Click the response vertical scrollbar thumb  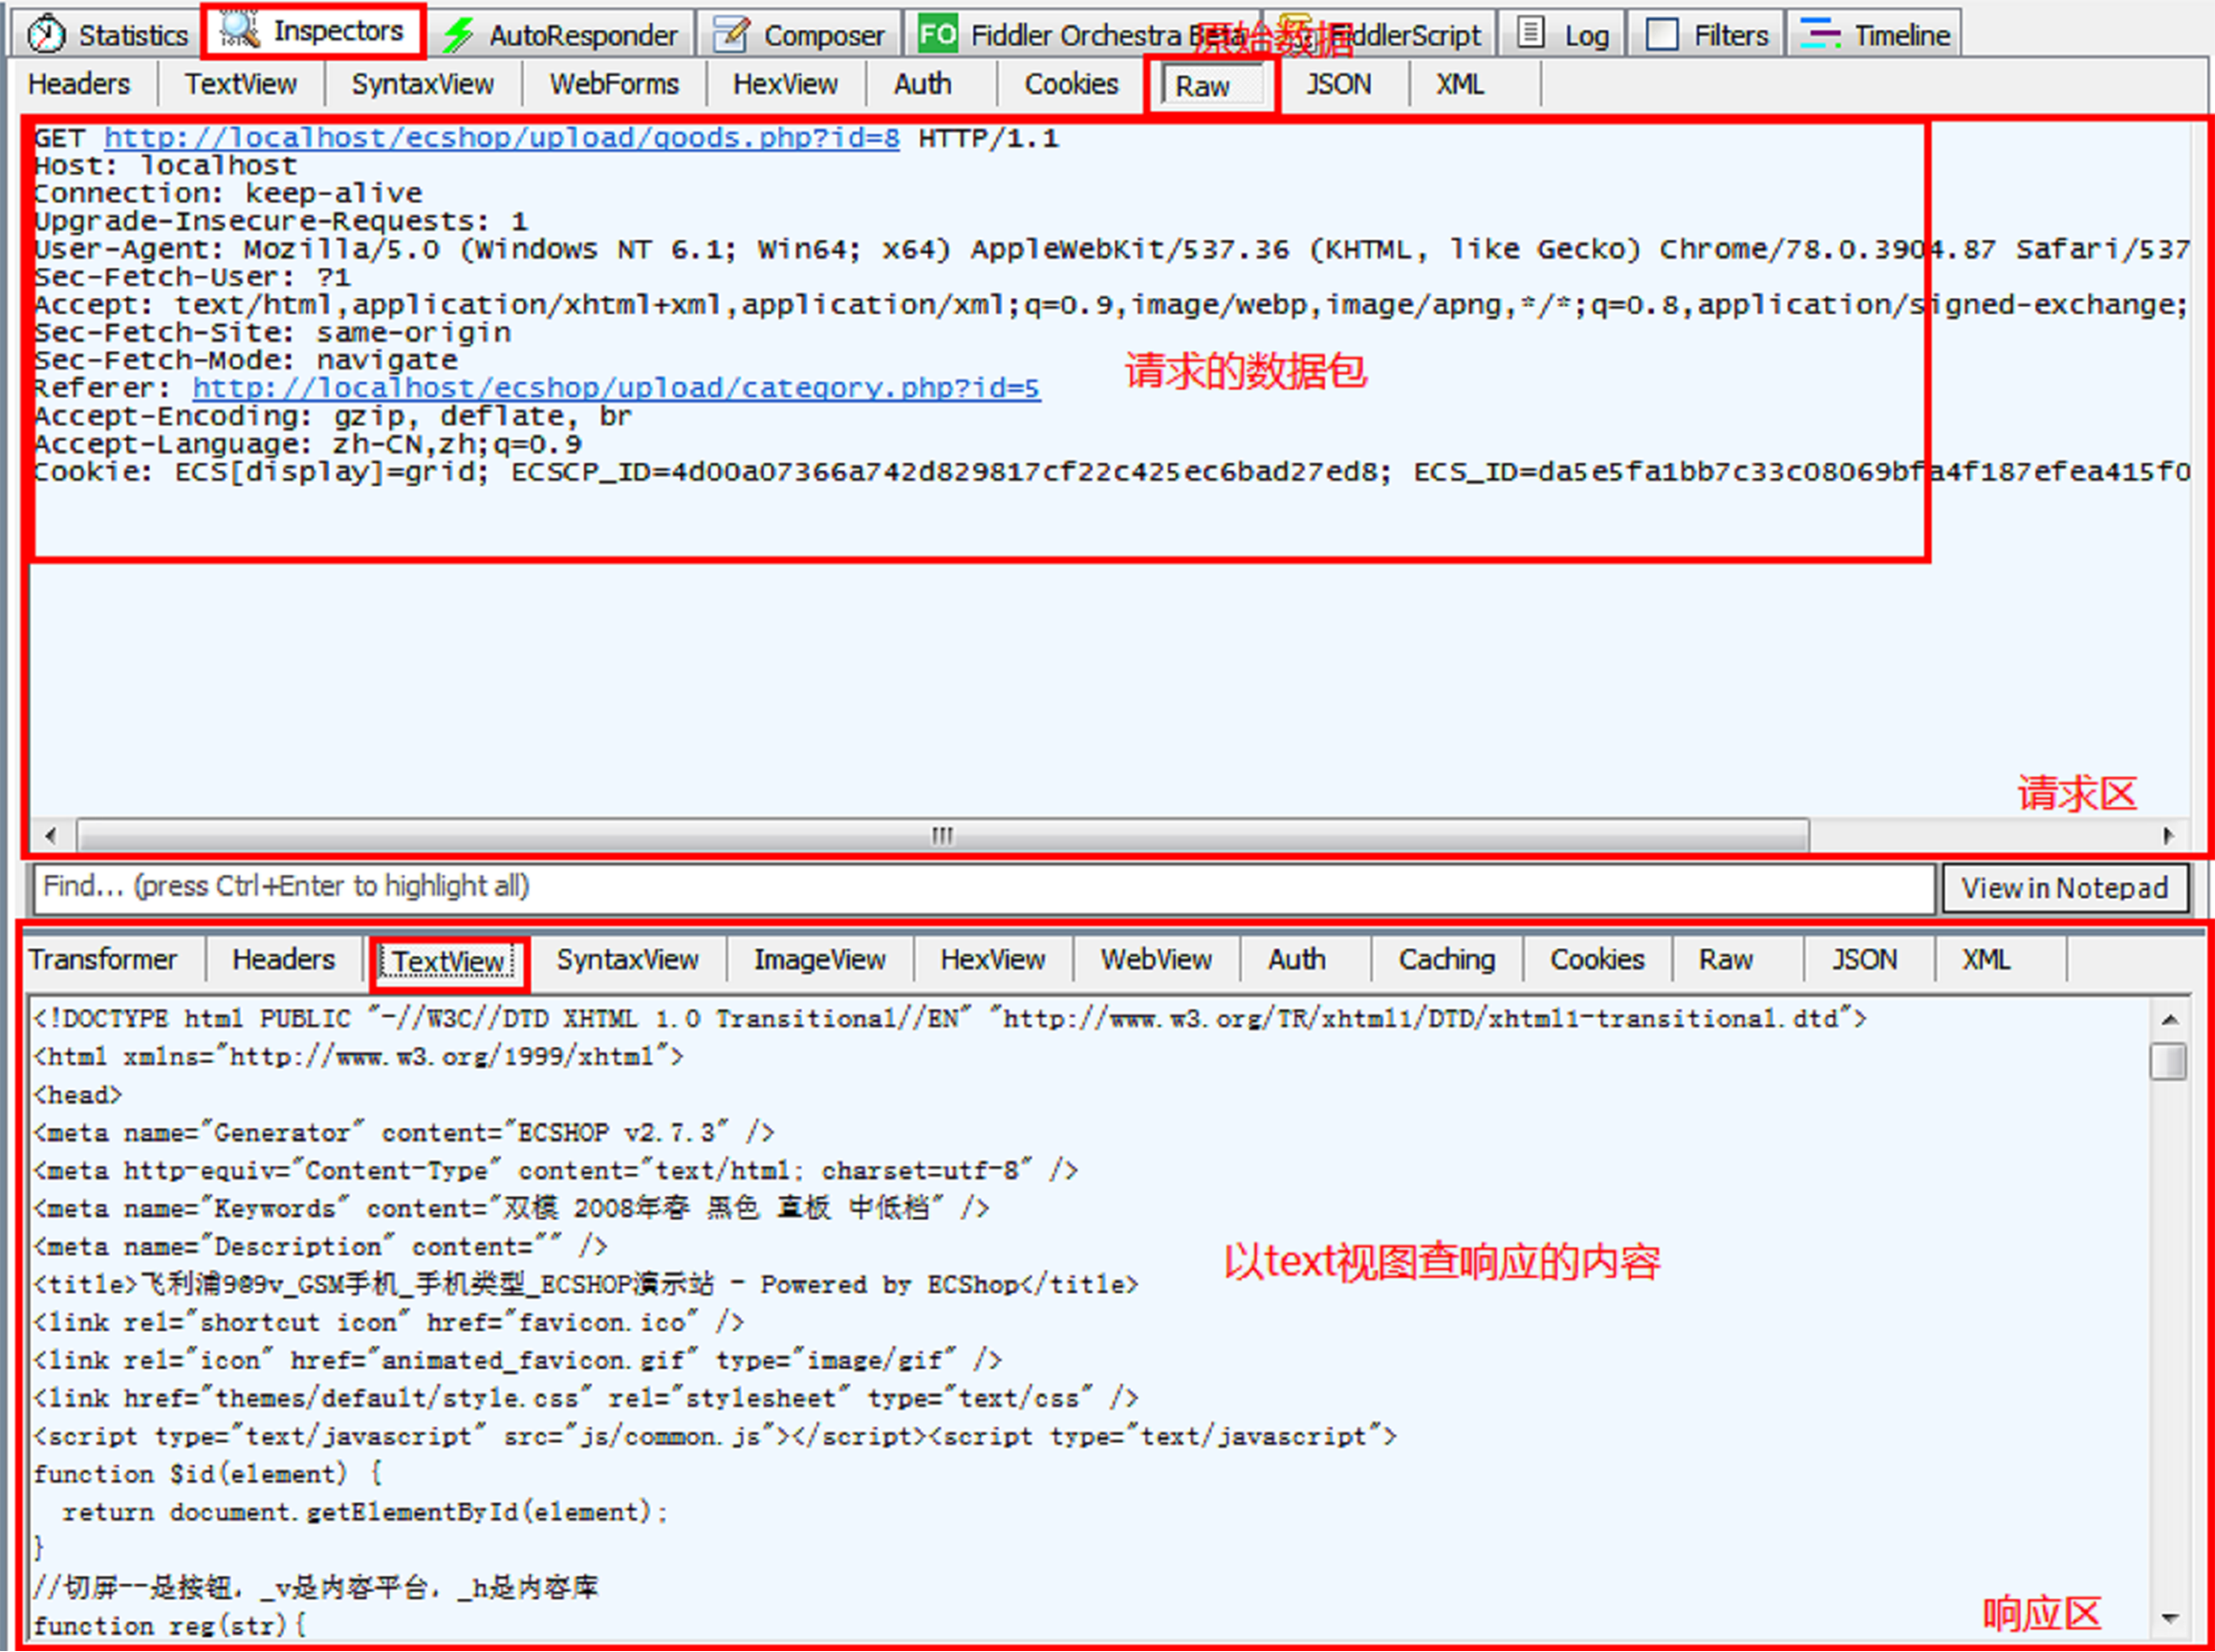click(2168, 1061)
